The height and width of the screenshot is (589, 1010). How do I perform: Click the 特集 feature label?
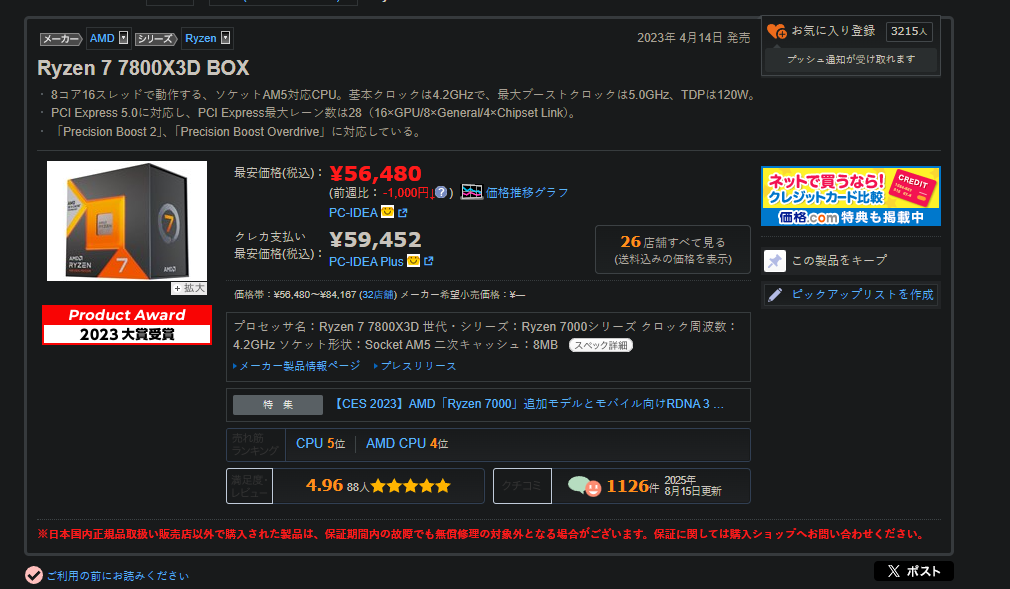[278, 405]
